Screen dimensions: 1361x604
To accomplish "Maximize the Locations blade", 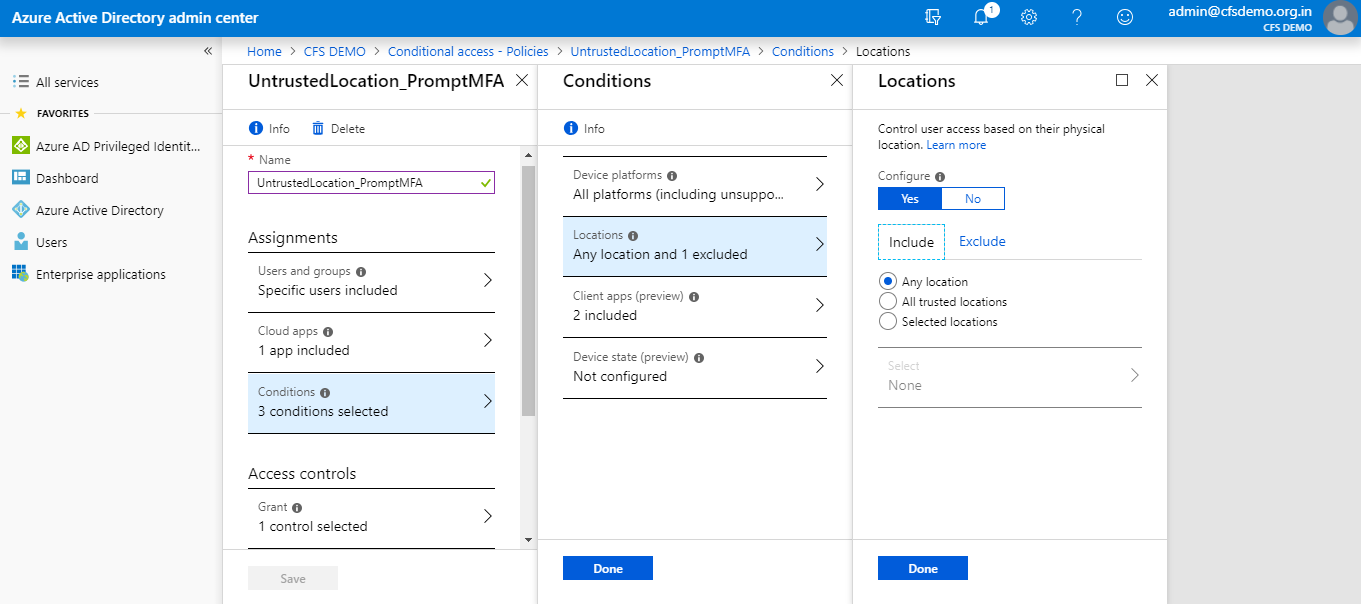I will point(1122,80).
